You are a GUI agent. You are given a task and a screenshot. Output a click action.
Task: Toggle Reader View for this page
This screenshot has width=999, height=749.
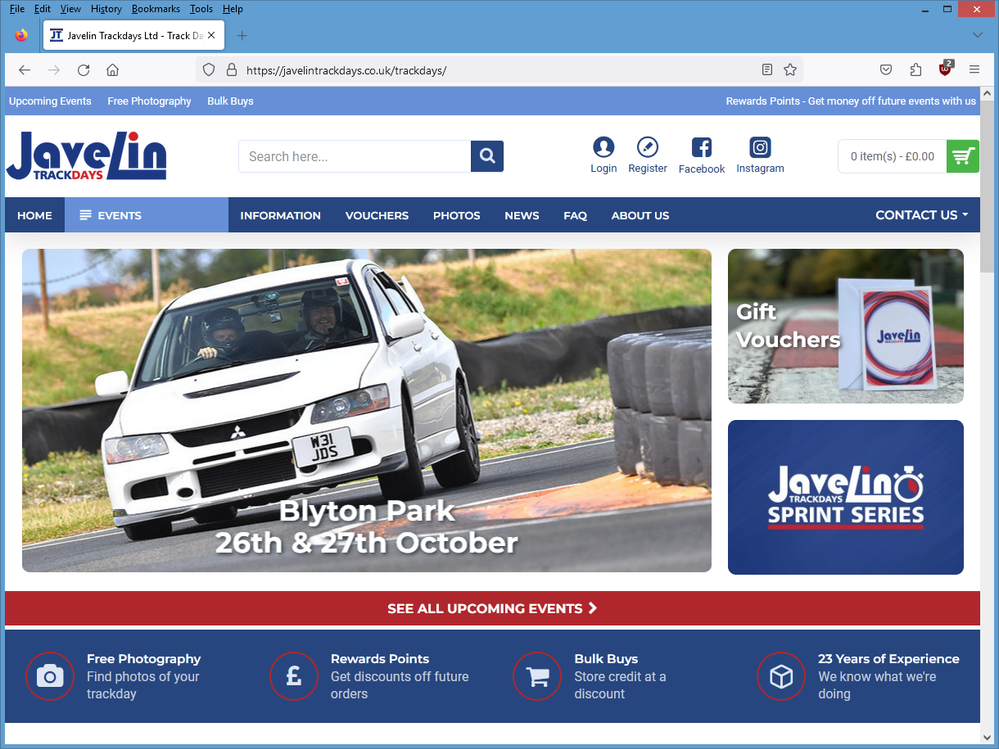[767, 70]
